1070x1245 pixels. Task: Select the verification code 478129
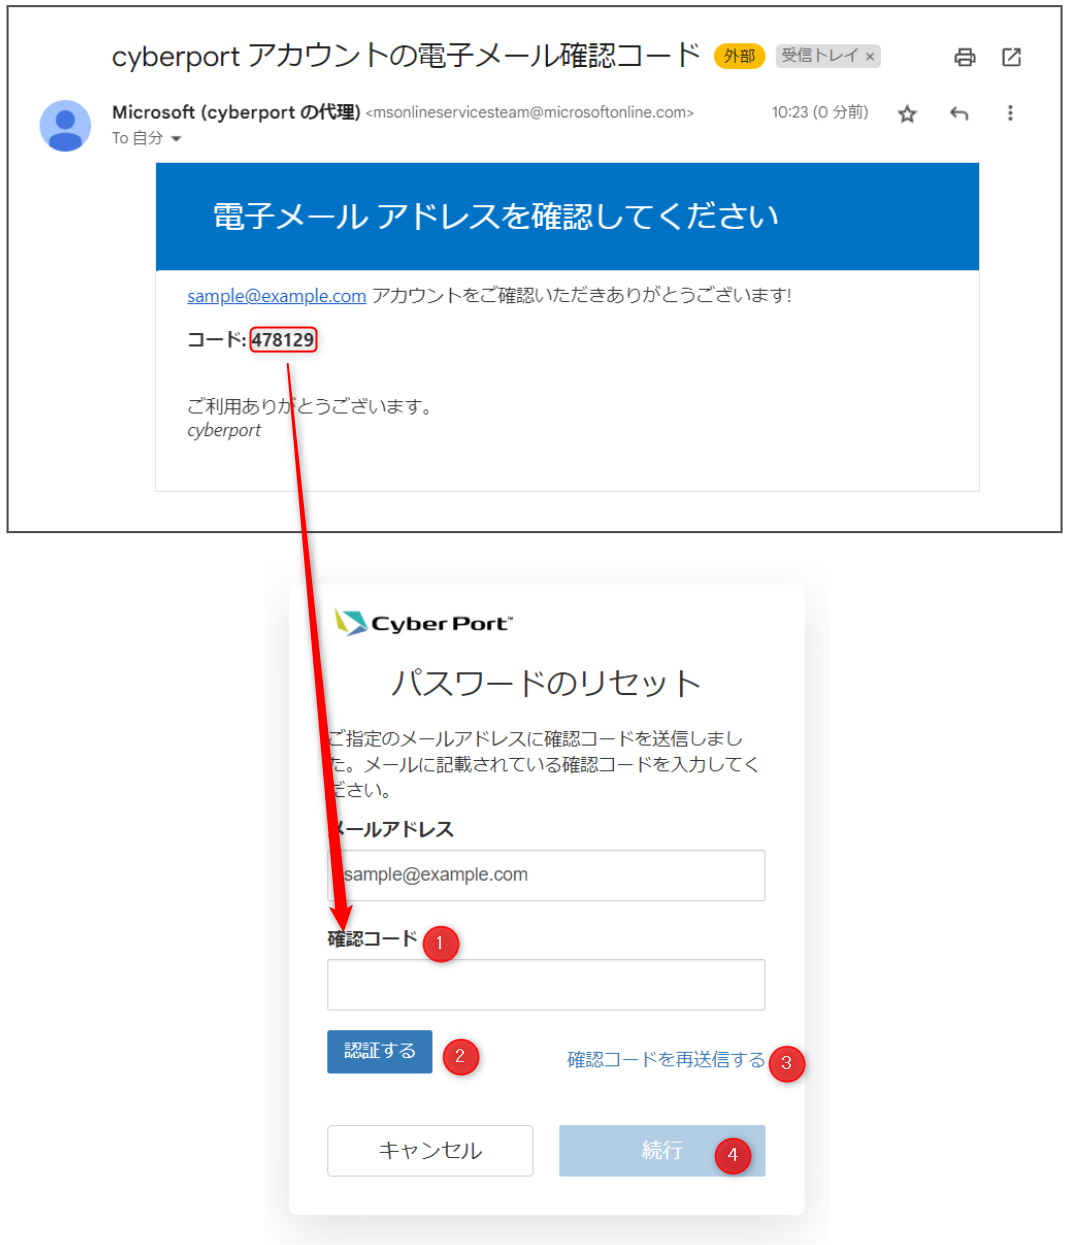283,340
